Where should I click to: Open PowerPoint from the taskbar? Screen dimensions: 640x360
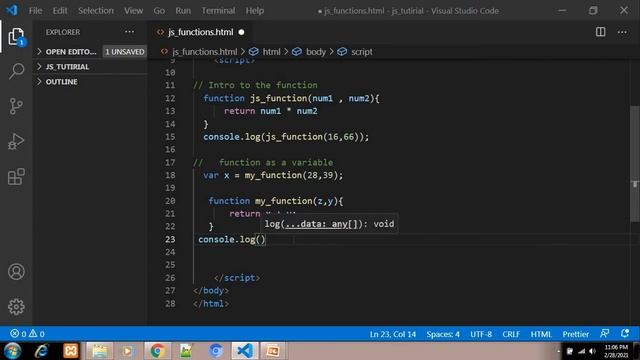273,351
